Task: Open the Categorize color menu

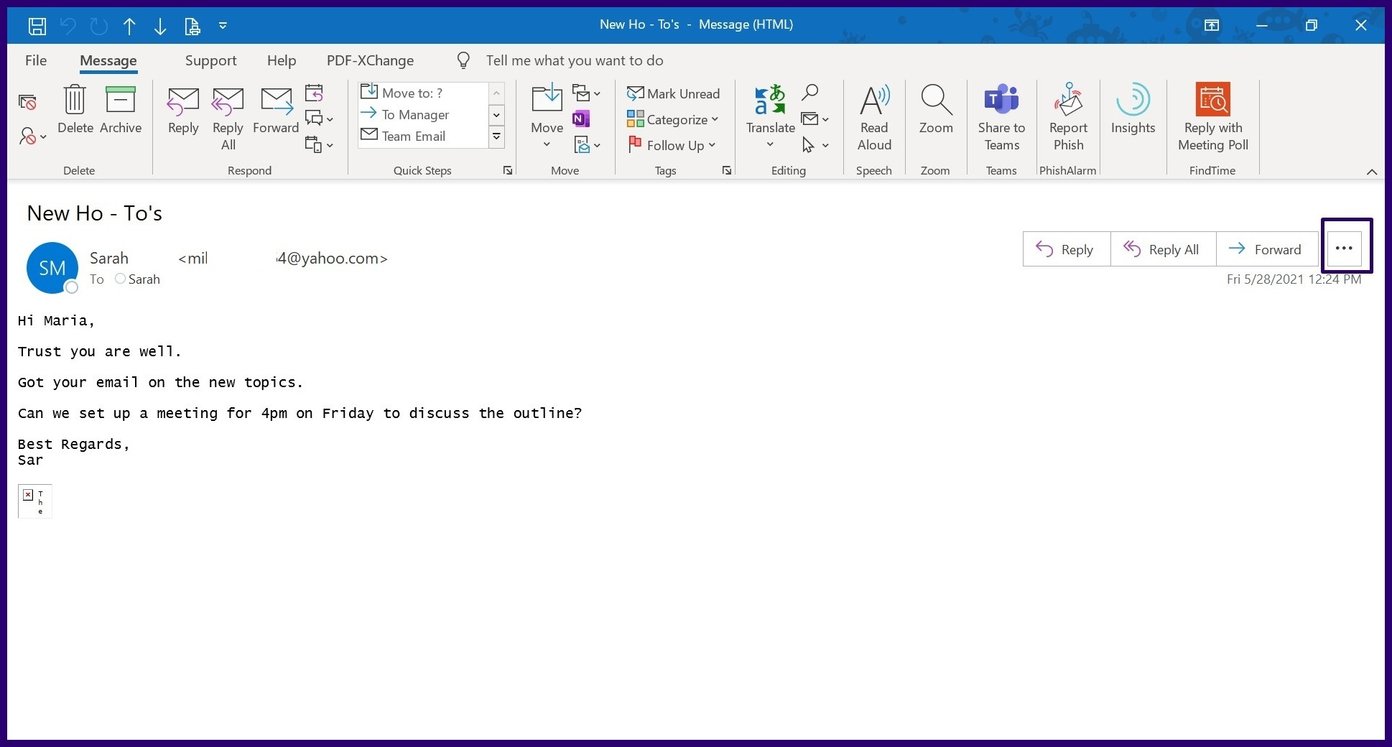Action: click(672, 119)
